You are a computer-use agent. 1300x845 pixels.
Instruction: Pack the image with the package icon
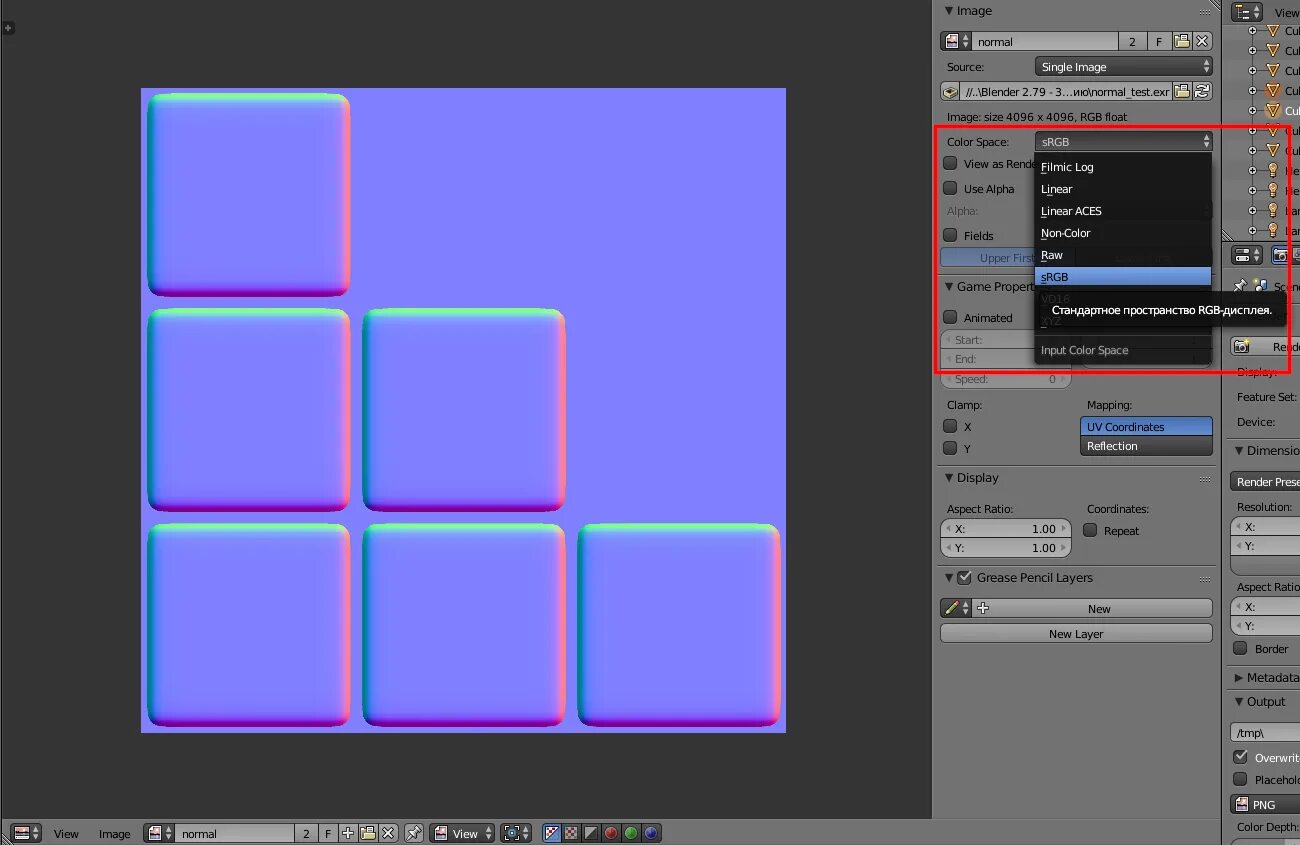951,92
